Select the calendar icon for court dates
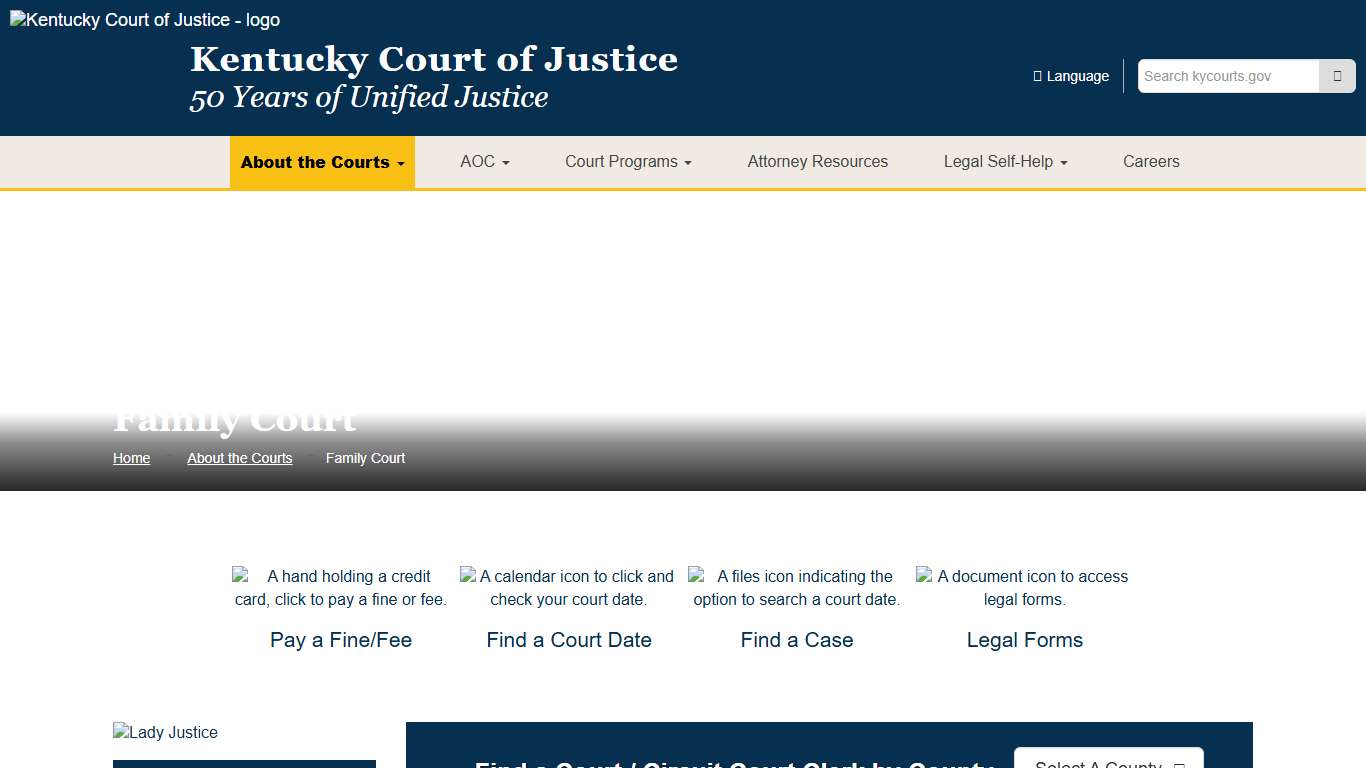The height and width of the screenshot is (768, 1366). point(567,587)
